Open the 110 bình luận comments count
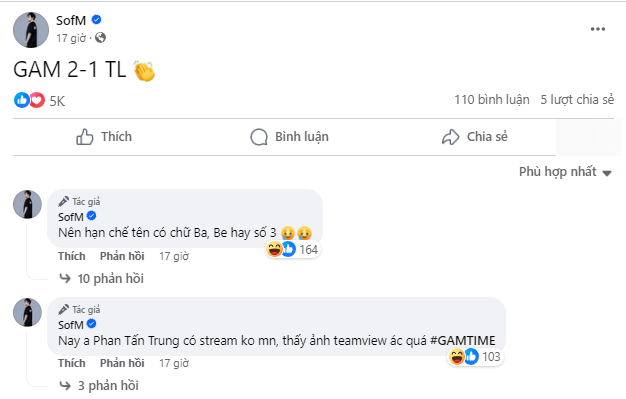Screen dimensions: 626x399 (x=492, y=99)
